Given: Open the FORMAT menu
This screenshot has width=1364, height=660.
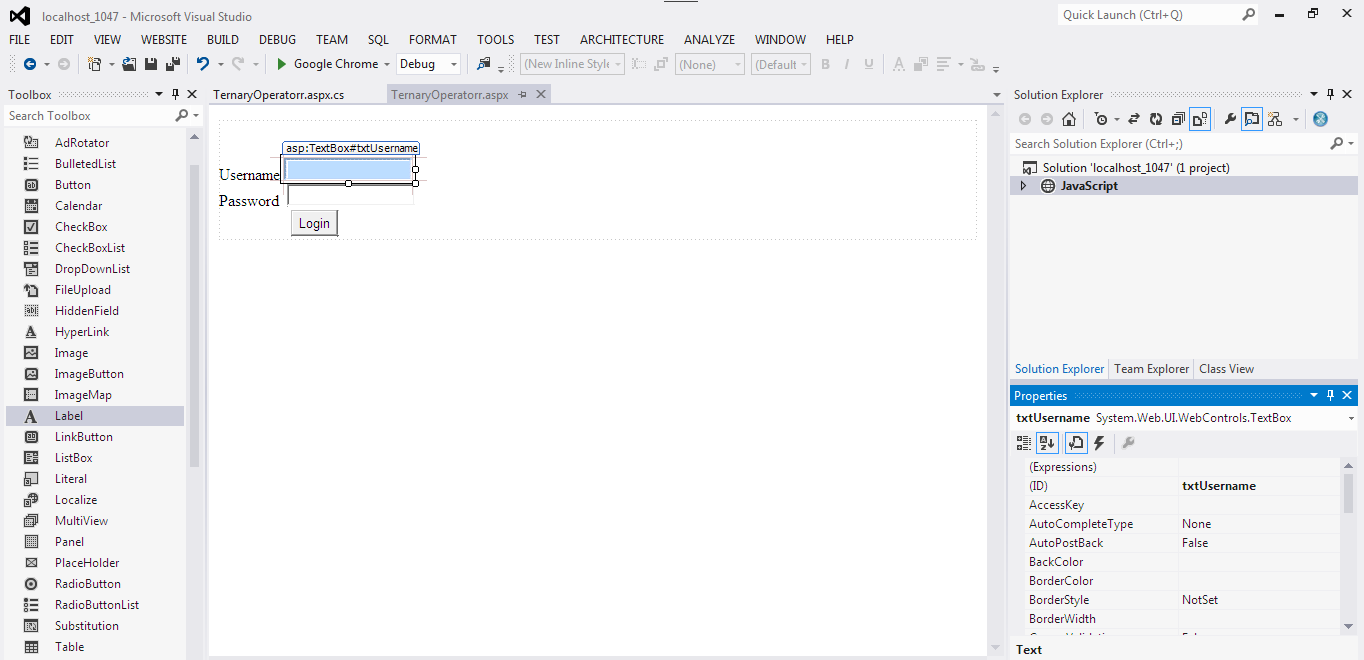Looking at the screenshot, I should [433, 40].
